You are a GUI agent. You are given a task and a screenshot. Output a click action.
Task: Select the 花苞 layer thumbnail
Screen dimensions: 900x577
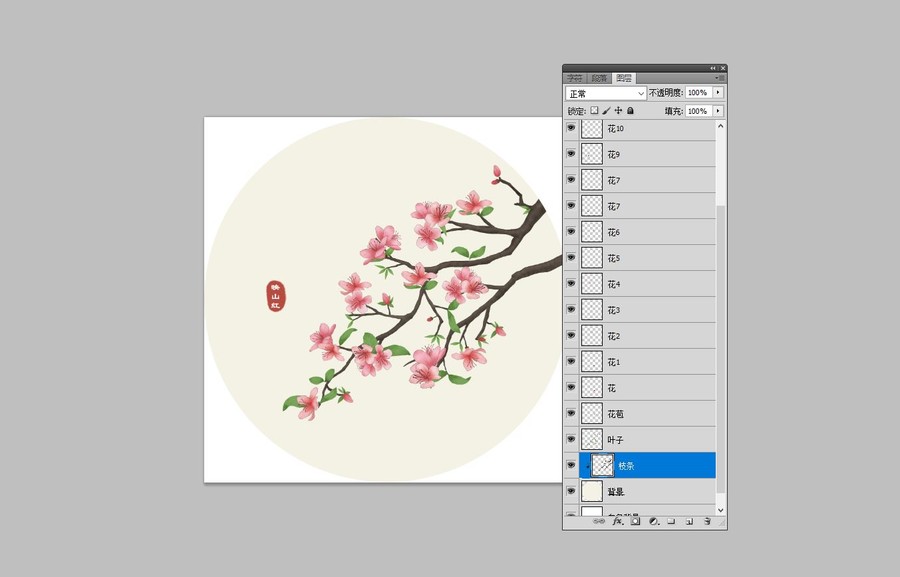pos(592,413)
